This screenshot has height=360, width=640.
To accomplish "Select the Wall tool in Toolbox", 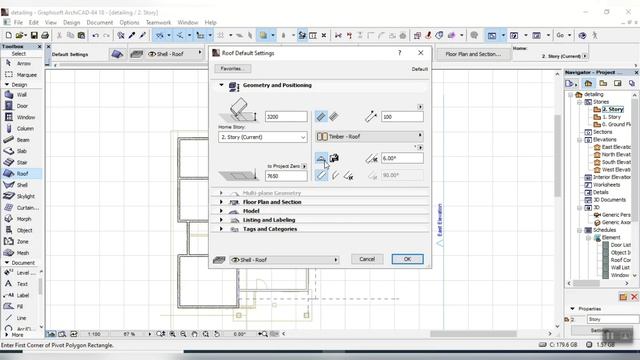I will tap(21, 95).
